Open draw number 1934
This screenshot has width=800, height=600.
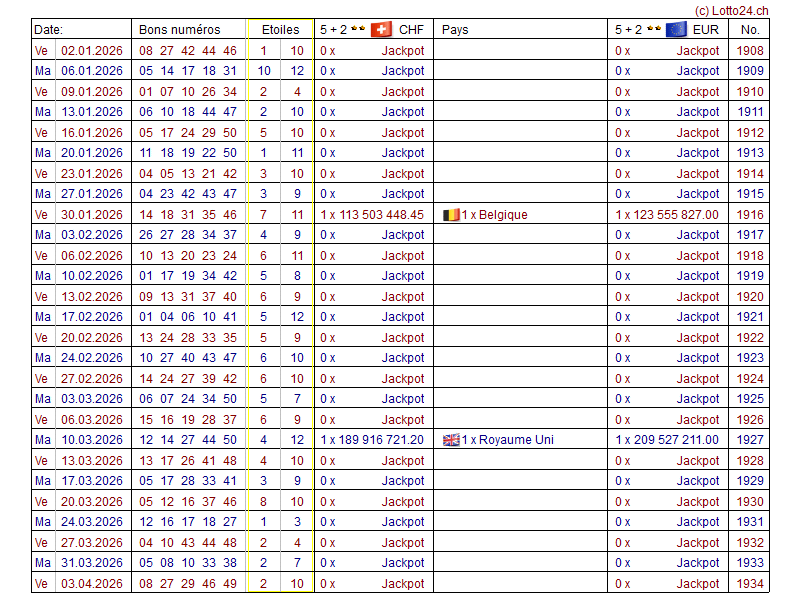click(x=750, y=584)
